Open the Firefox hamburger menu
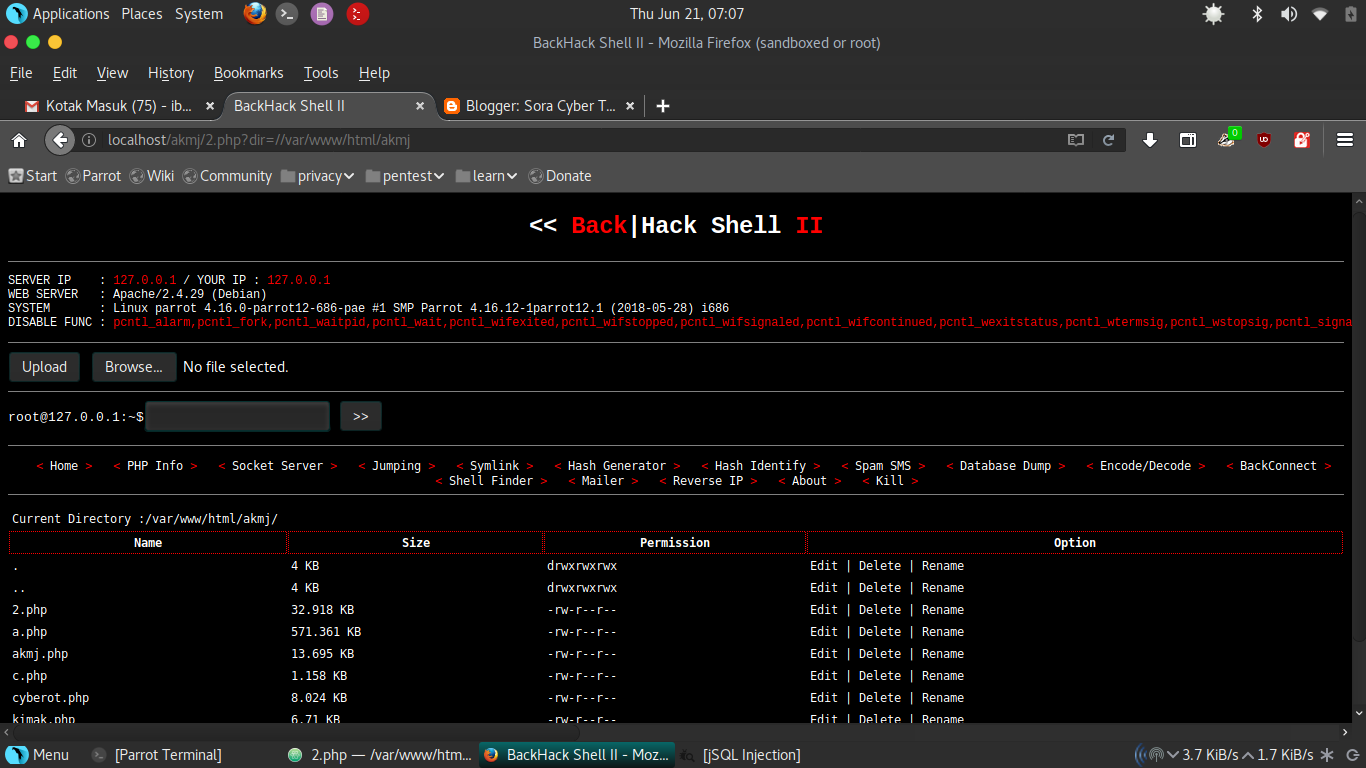 (1344, 140)
